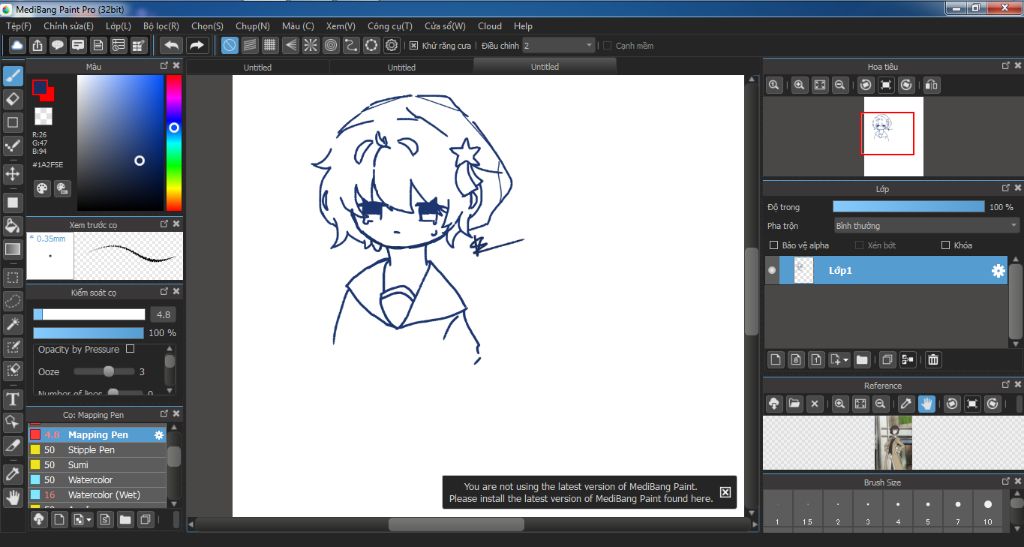
Task: Flip view in the Navigator panel
Action: pyautogui.click(x=932, y=85)
